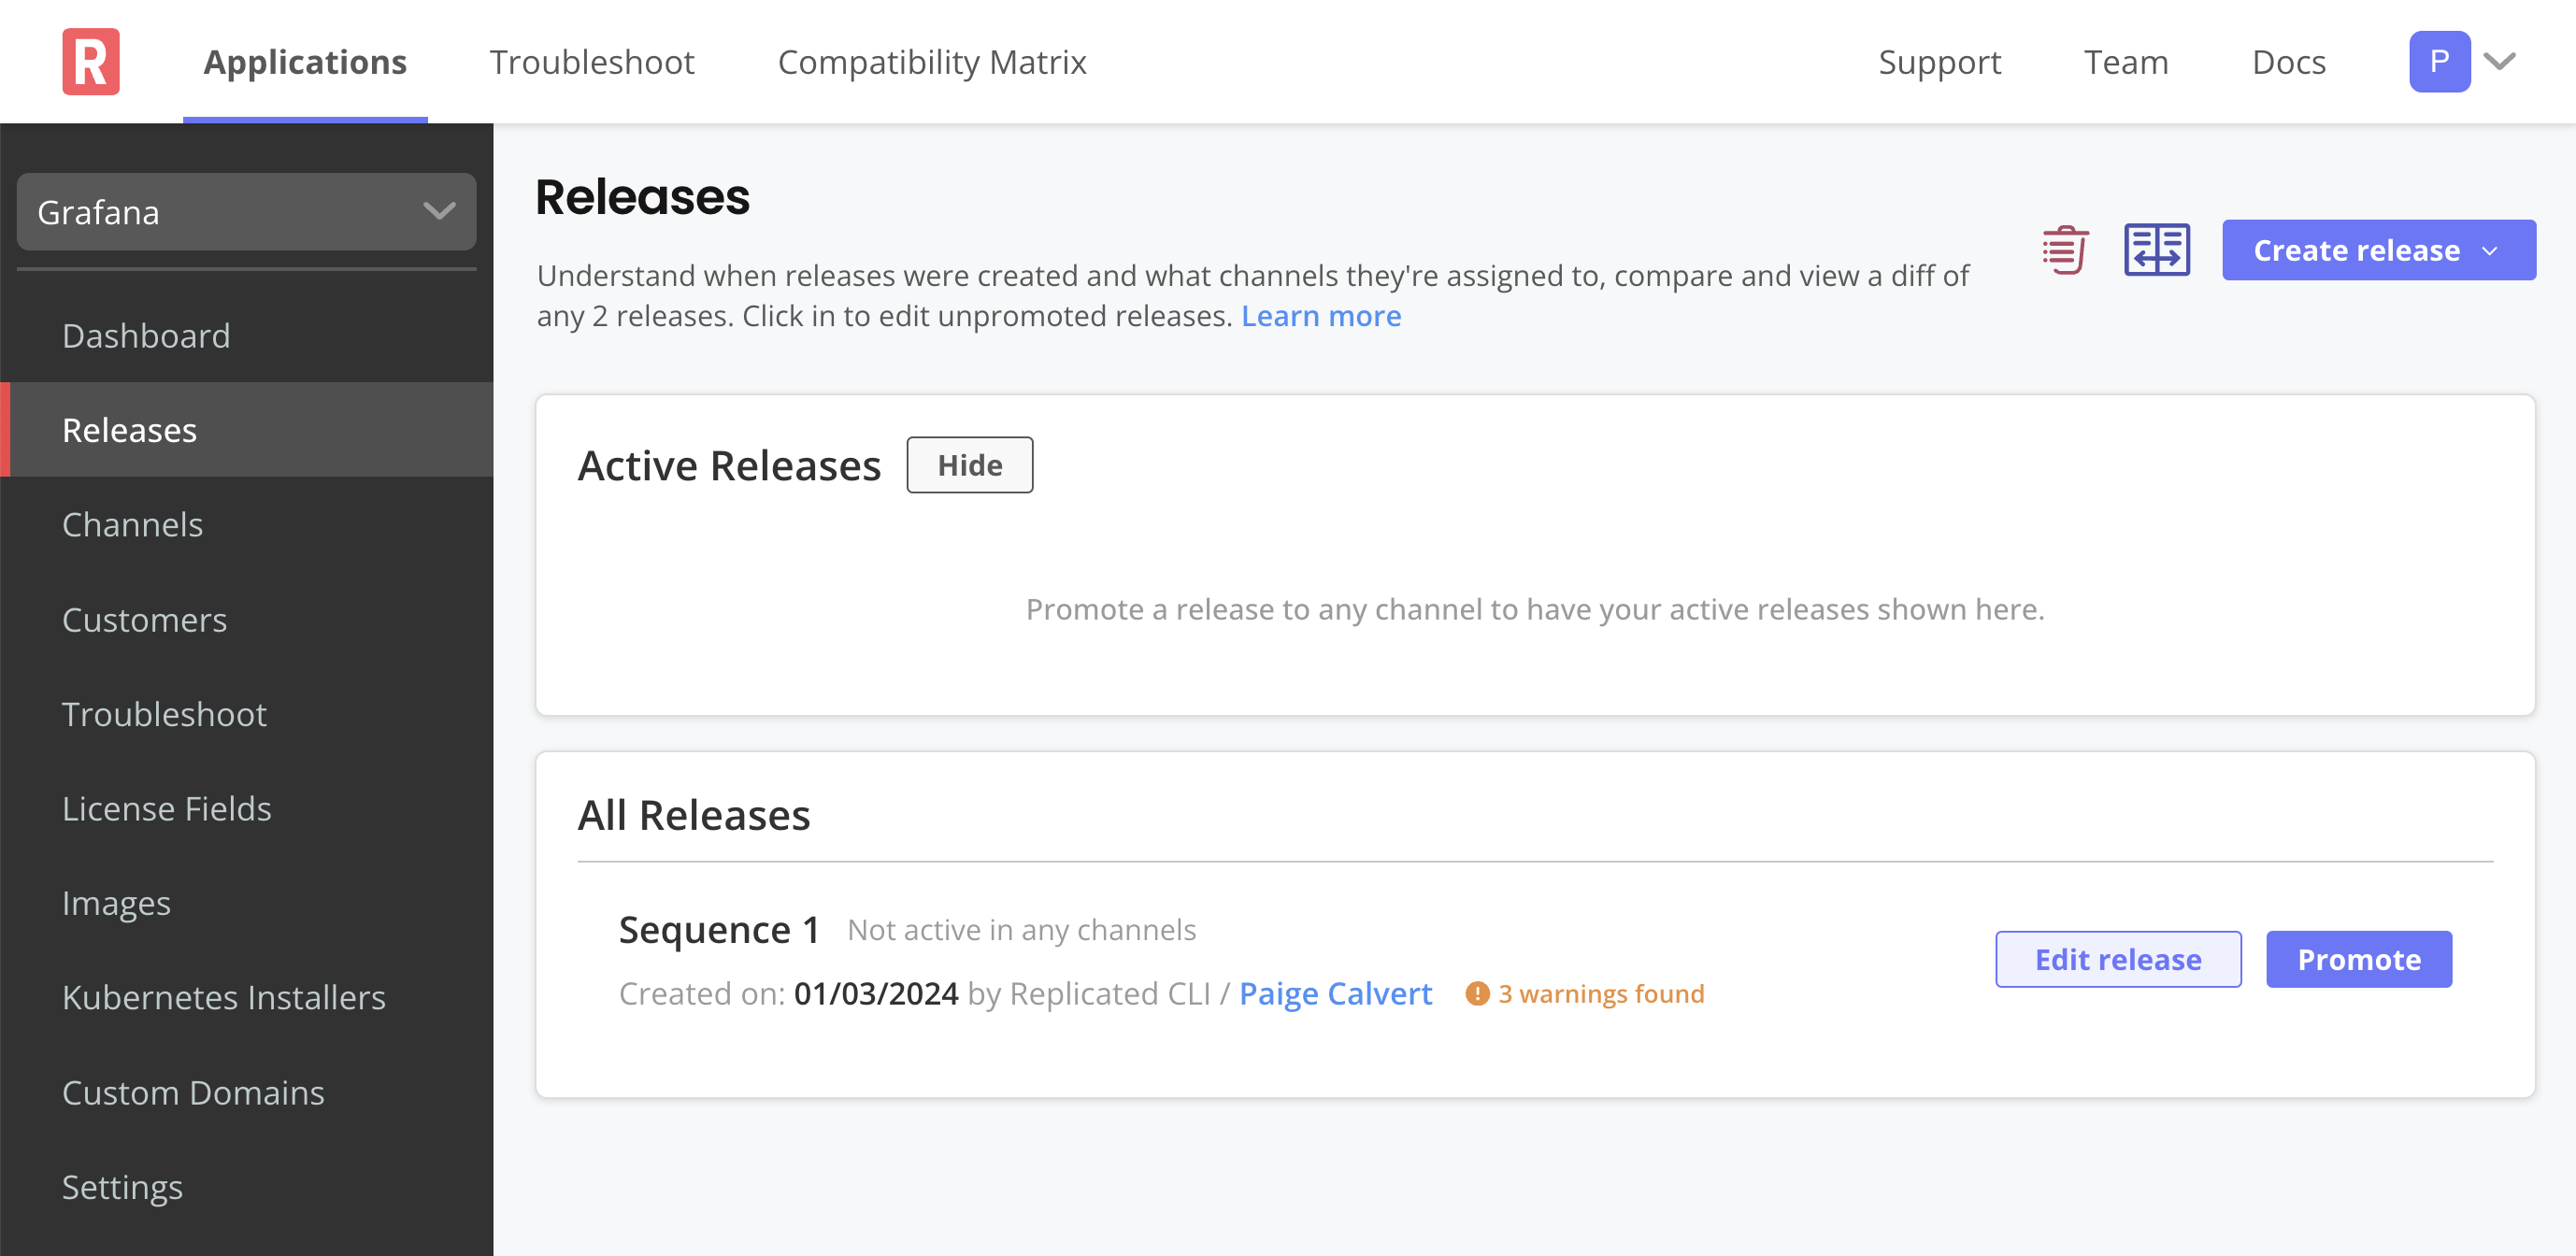The height and width of the screenshot is (1256, 2576).
Task: Click the Edit release button for Sequence 1
Action: pyautogui.click(x=2119, y=959)
